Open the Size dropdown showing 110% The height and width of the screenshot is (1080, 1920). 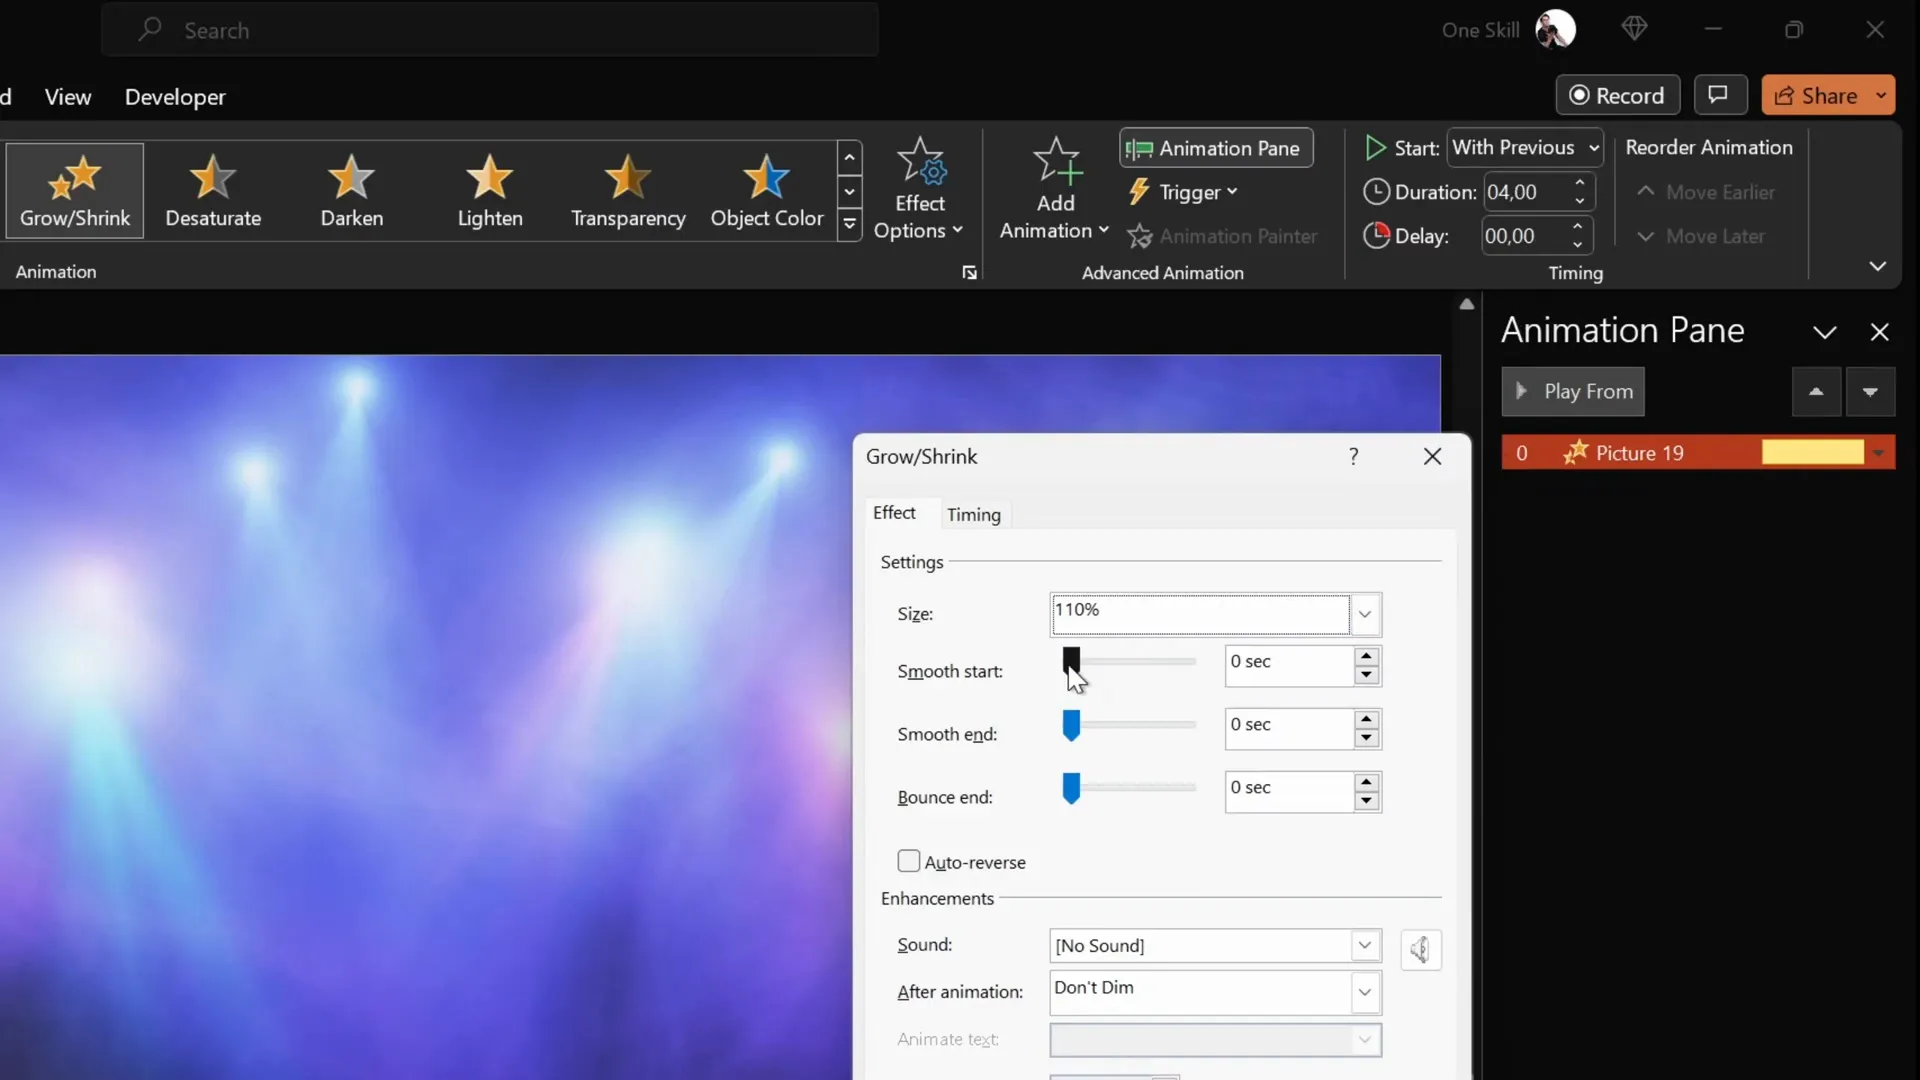point(1365,614)
